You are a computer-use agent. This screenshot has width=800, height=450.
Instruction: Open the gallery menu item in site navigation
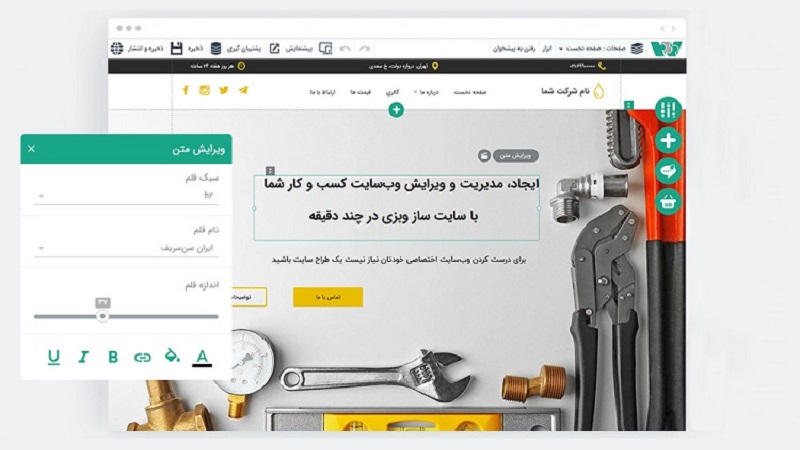392,92
